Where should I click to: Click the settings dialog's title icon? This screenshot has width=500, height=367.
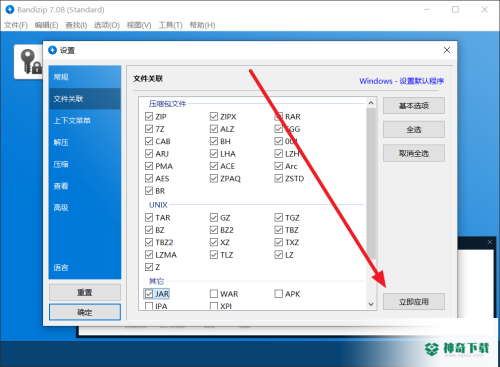tap(53, 50)
